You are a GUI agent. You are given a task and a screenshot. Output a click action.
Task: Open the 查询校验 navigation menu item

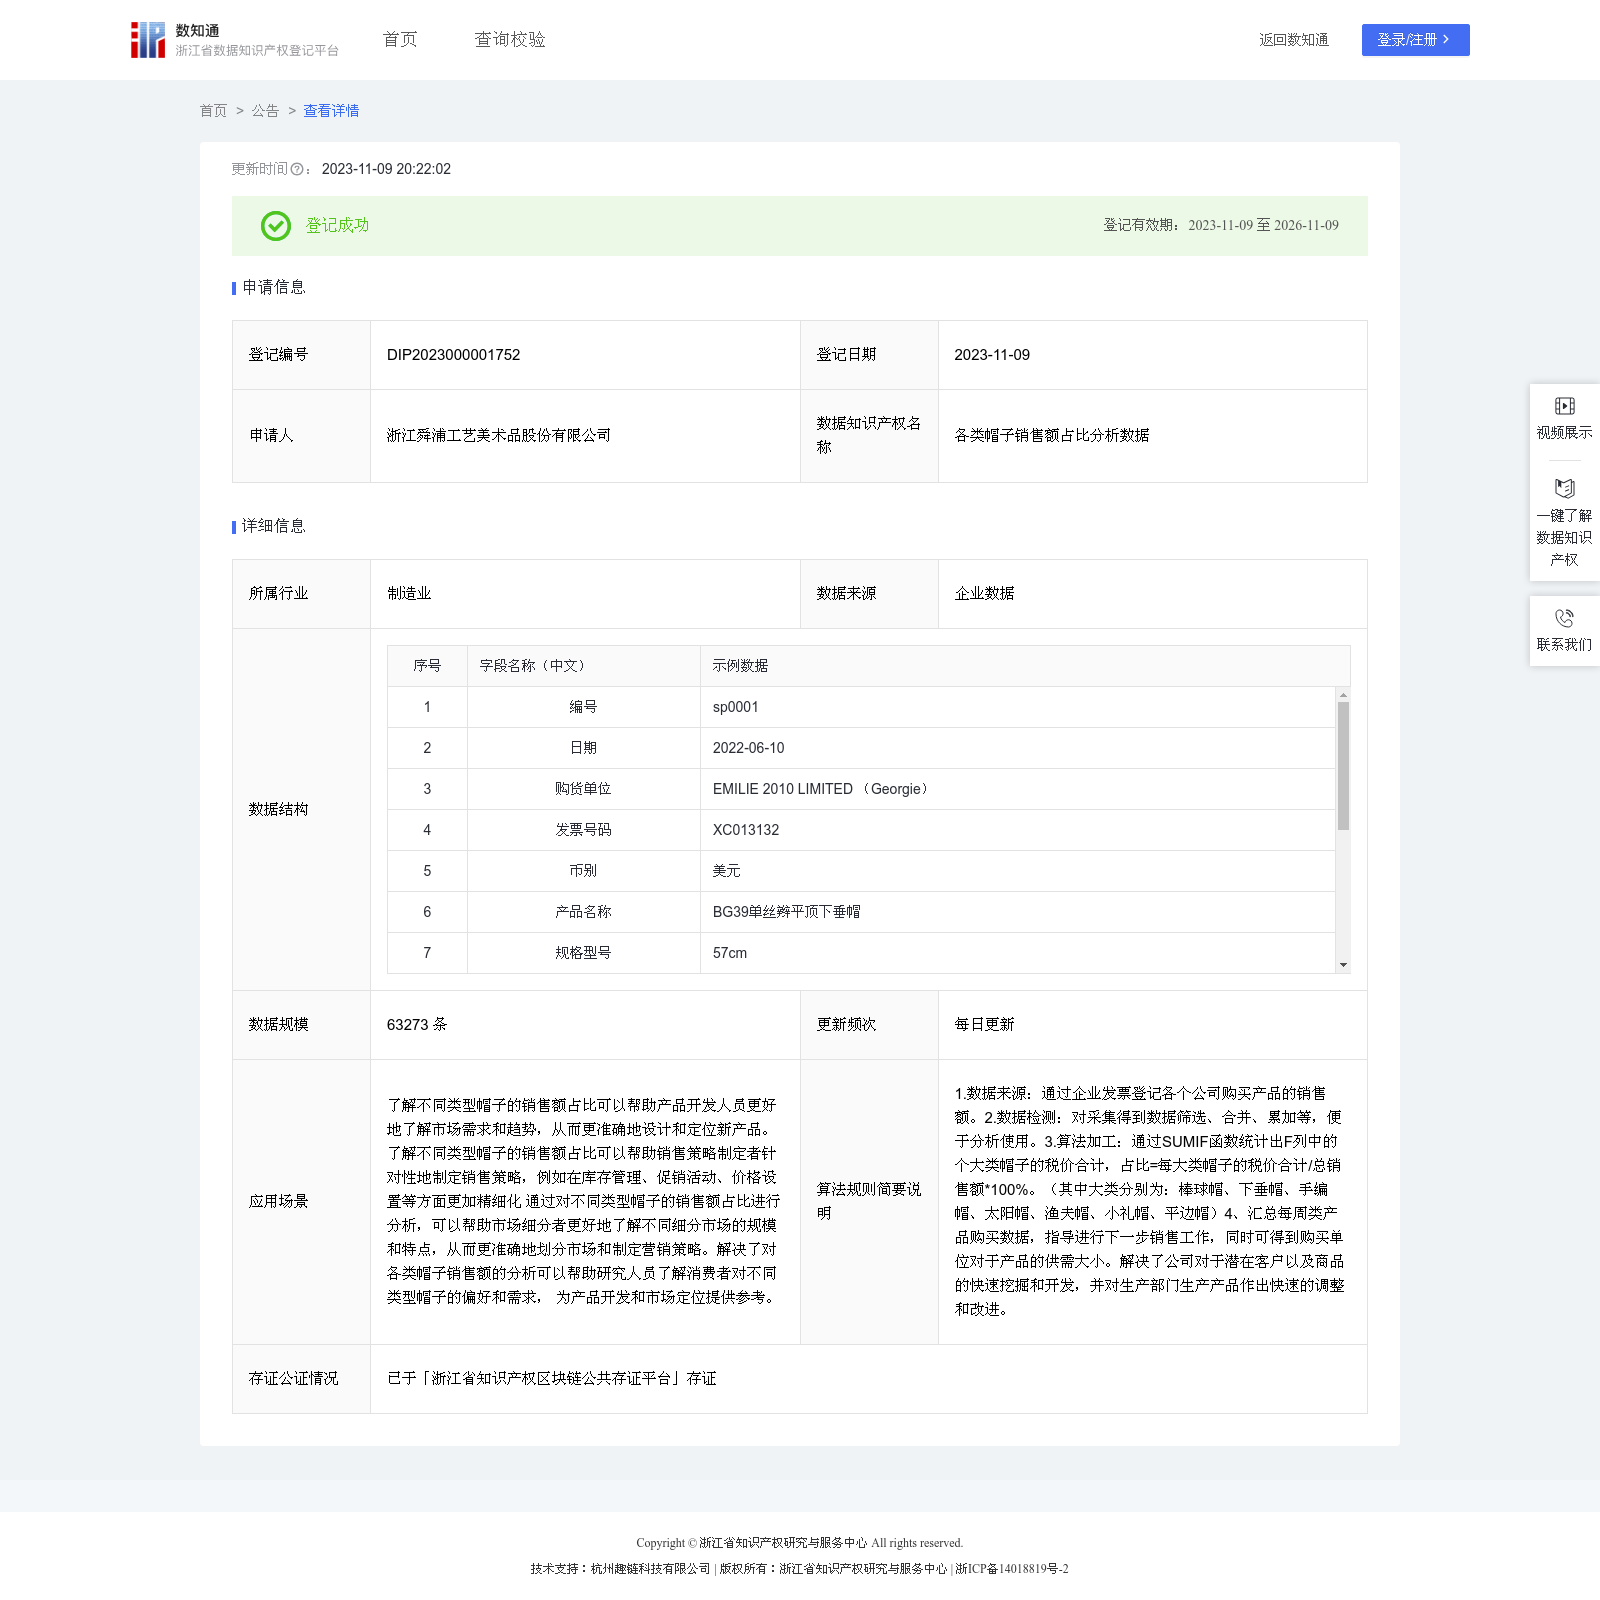click(510, 40)
